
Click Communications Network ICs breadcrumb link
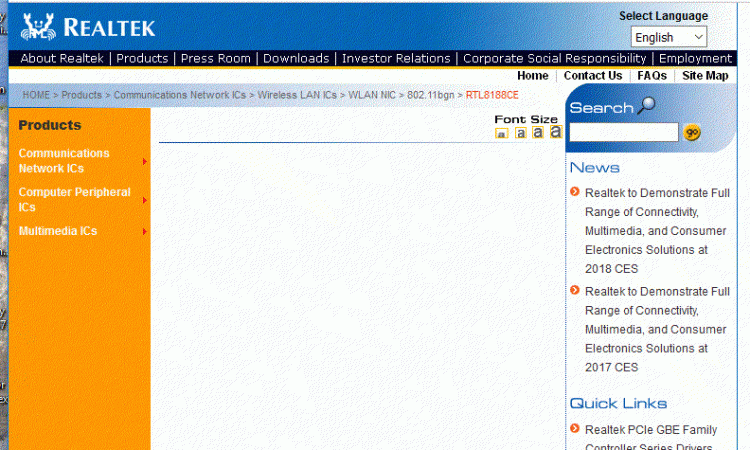pyautogui.click(x=179, y=95)
